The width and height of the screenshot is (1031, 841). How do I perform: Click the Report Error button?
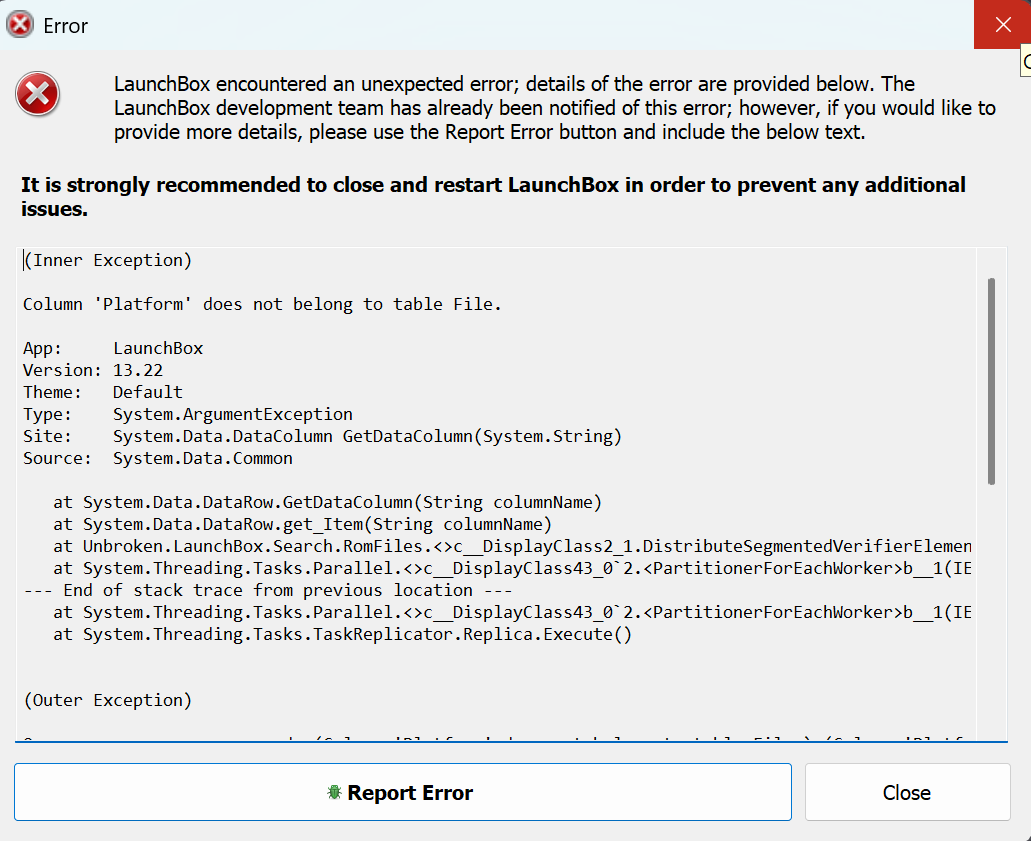pos(402,792)
